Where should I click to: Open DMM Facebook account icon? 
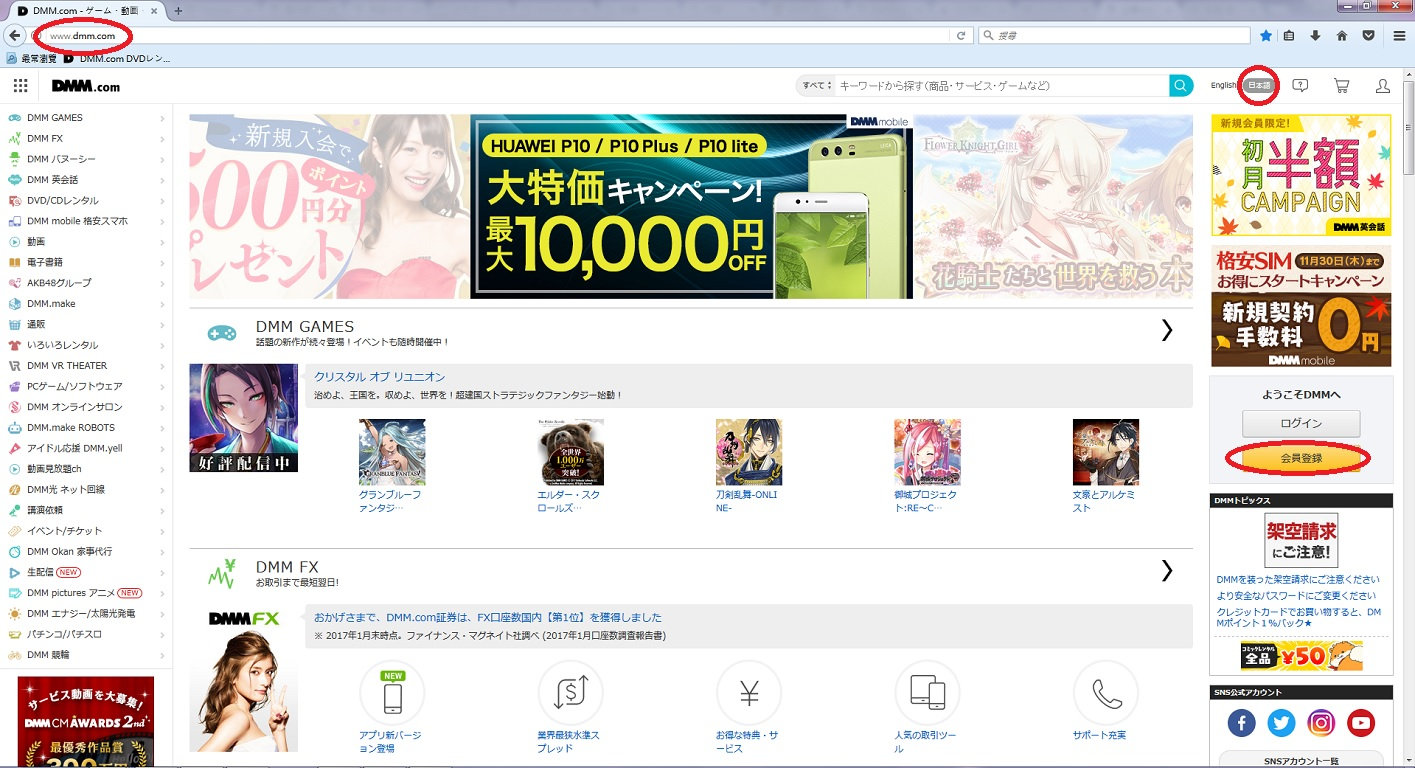(x=1241, y=722)
